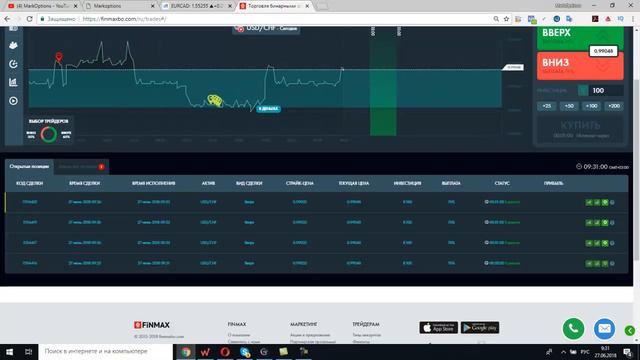Open trade code link in fourth table row
Screen dimensions: 640x360
(30, 263)
